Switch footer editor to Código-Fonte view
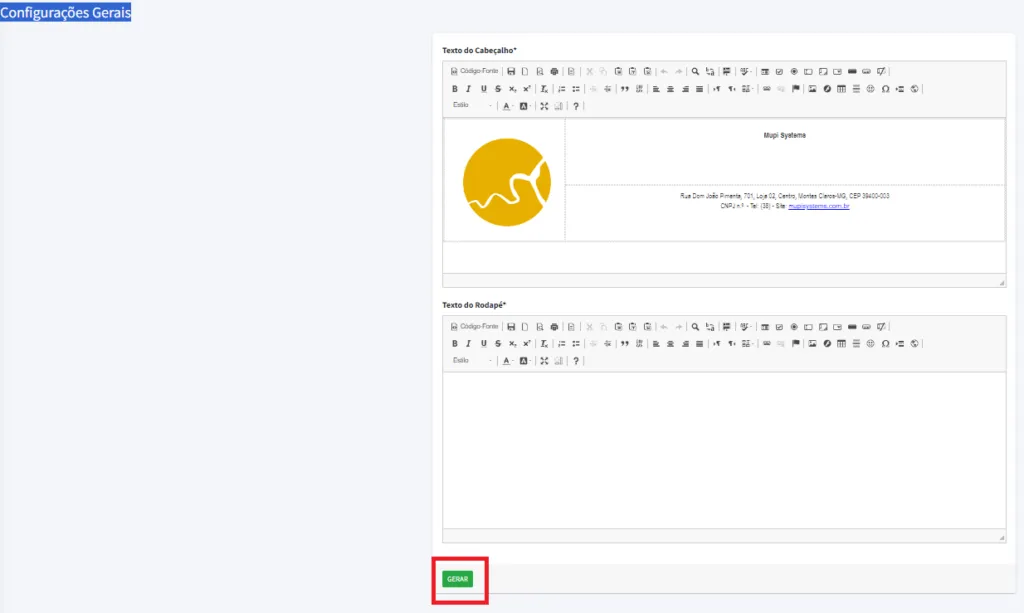The width and height of the screenshot is (1024, 613). (475, 327)
